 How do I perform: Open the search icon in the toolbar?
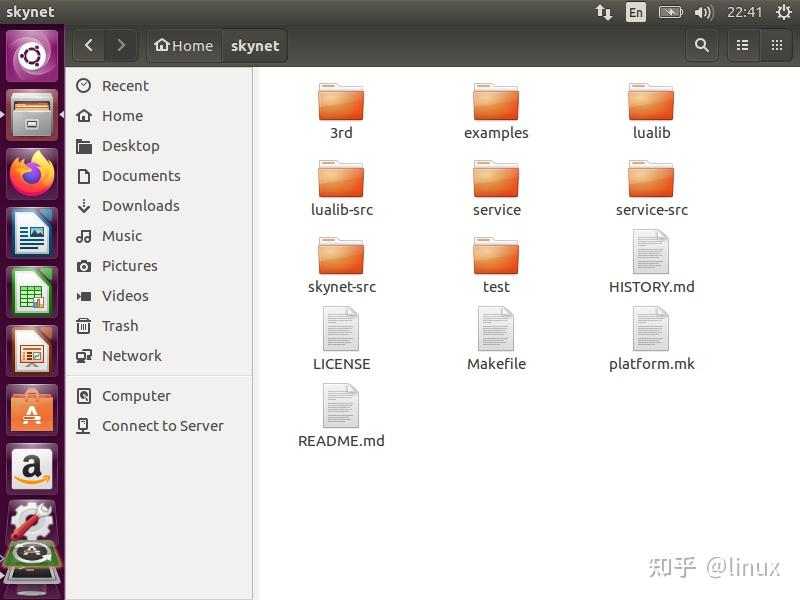(701, 45)
